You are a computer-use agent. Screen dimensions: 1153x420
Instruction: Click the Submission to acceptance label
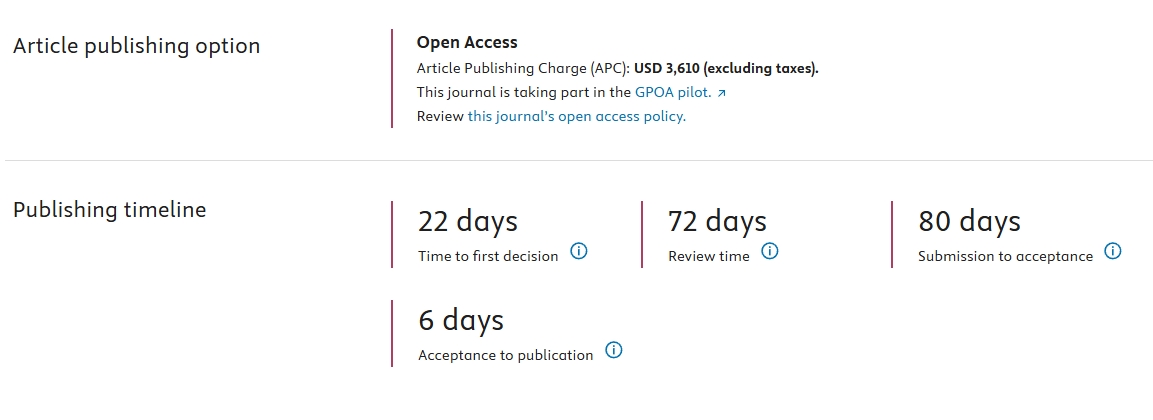tap(1005, 256)
